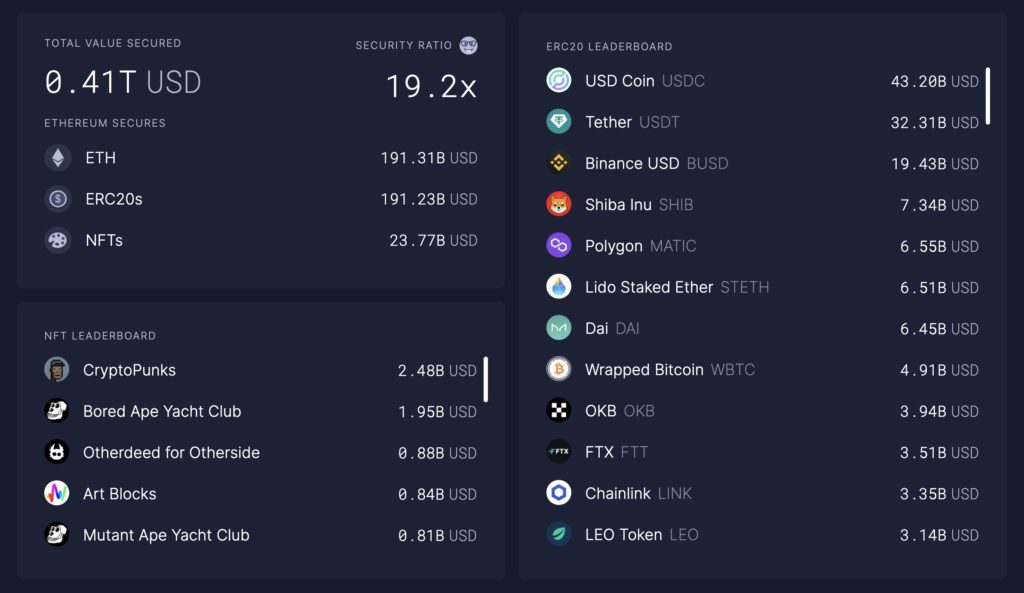Click the ERC20 leaderboard scrollbar thumb
The image size is (1024, 593).
click(987, 95)
